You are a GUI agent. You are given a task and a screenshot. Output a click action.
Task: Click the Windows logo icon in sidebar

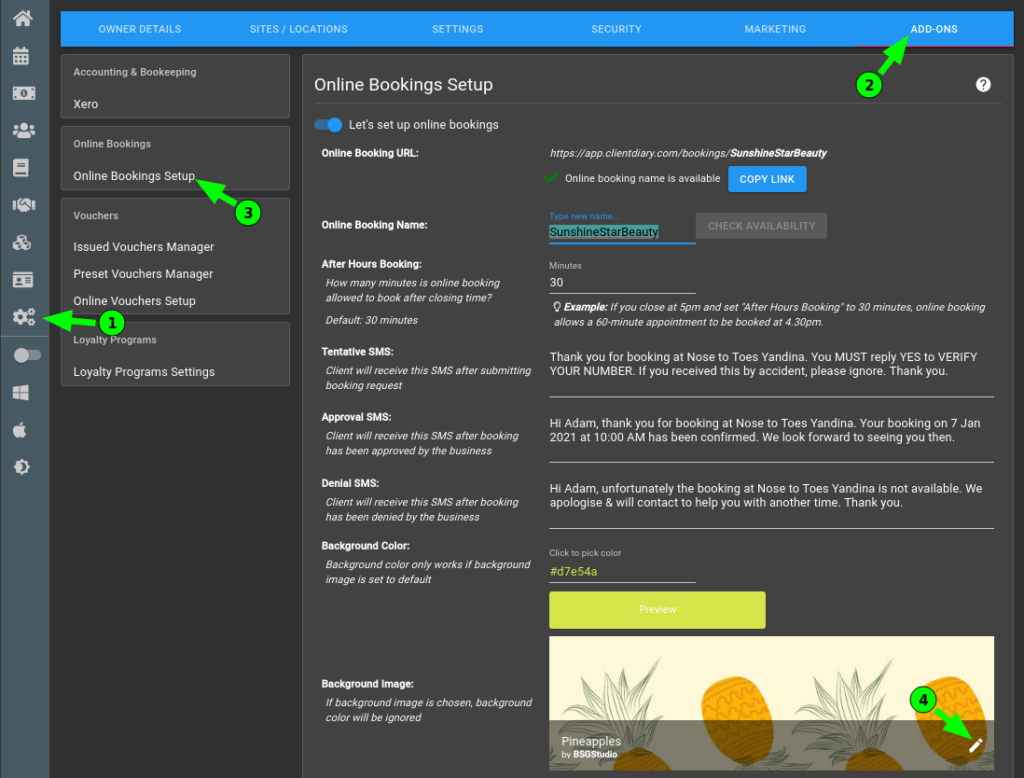coord(22,392)
